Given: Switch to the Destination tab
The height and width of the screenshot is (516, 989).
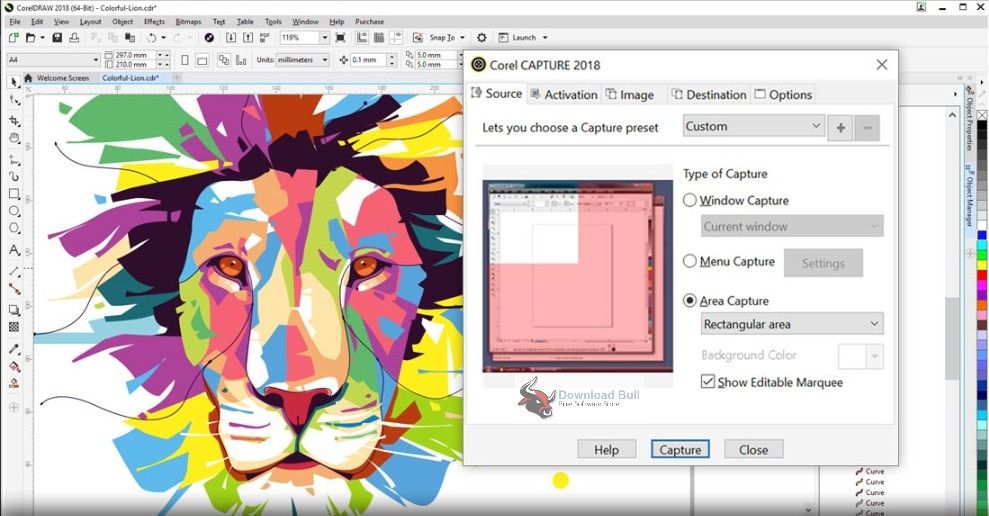Looking at the screenshot, I should pyautogui.click(x=709, y=95).
